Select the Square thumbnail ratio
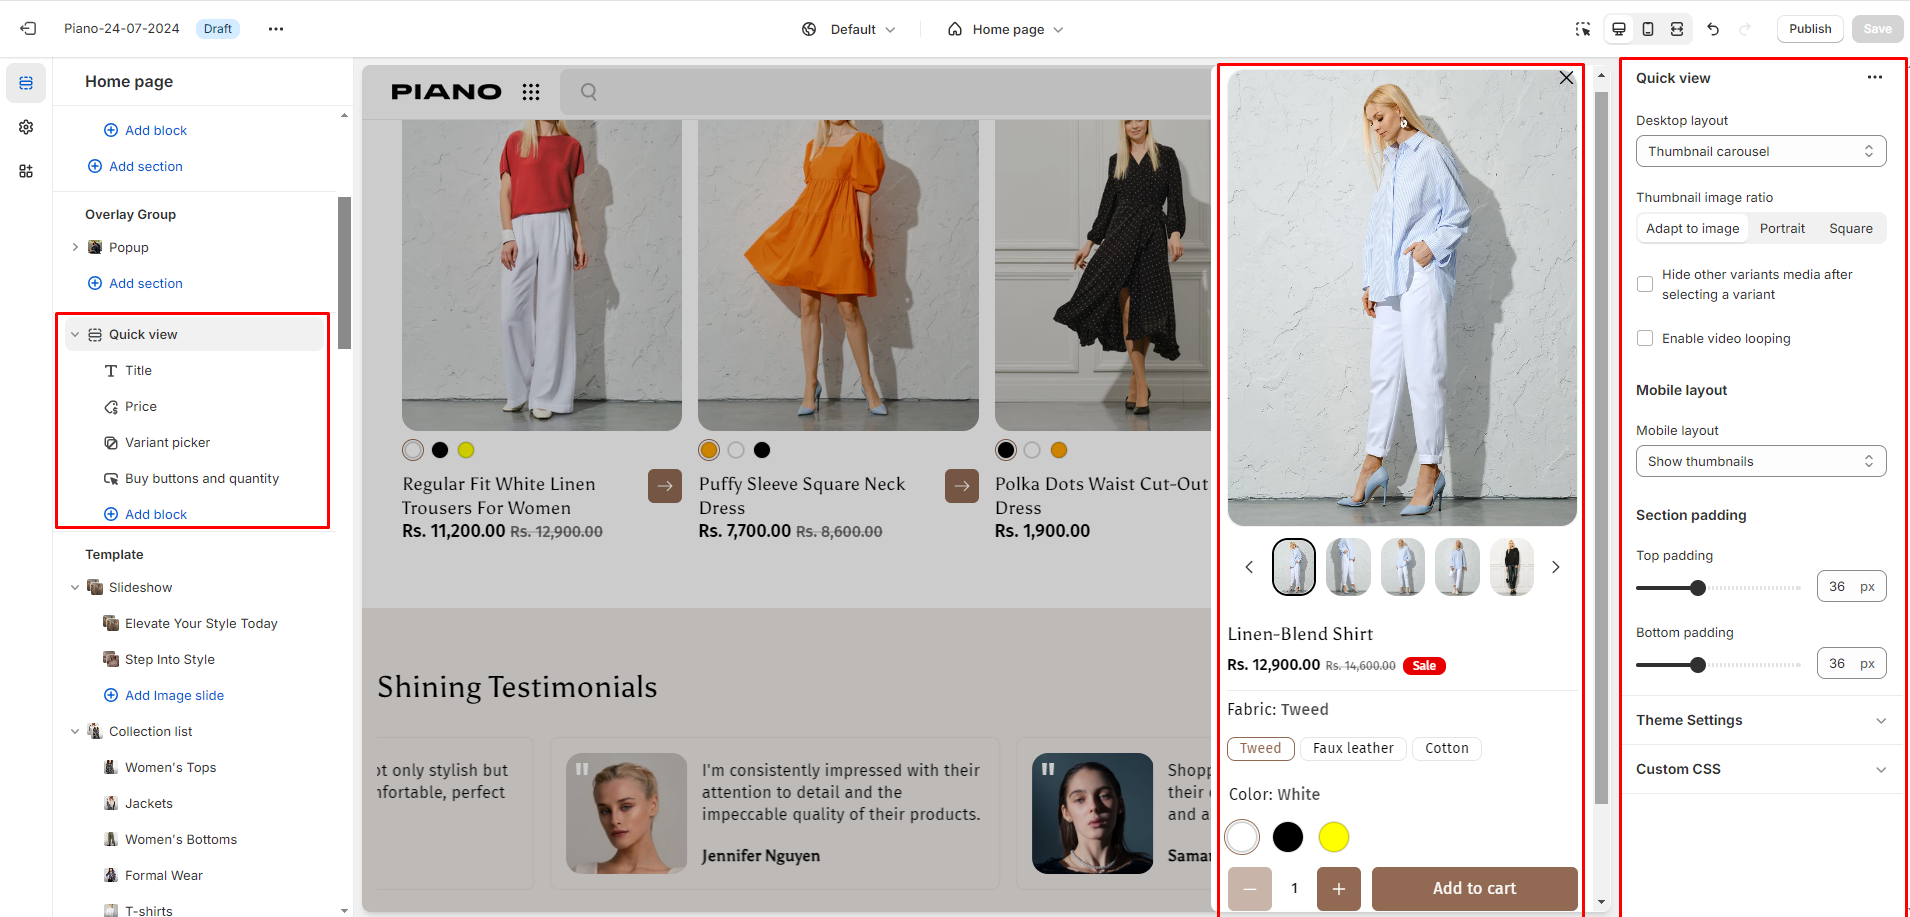The height and width of the screenshot is (917, 1910). click(1850, 228)
